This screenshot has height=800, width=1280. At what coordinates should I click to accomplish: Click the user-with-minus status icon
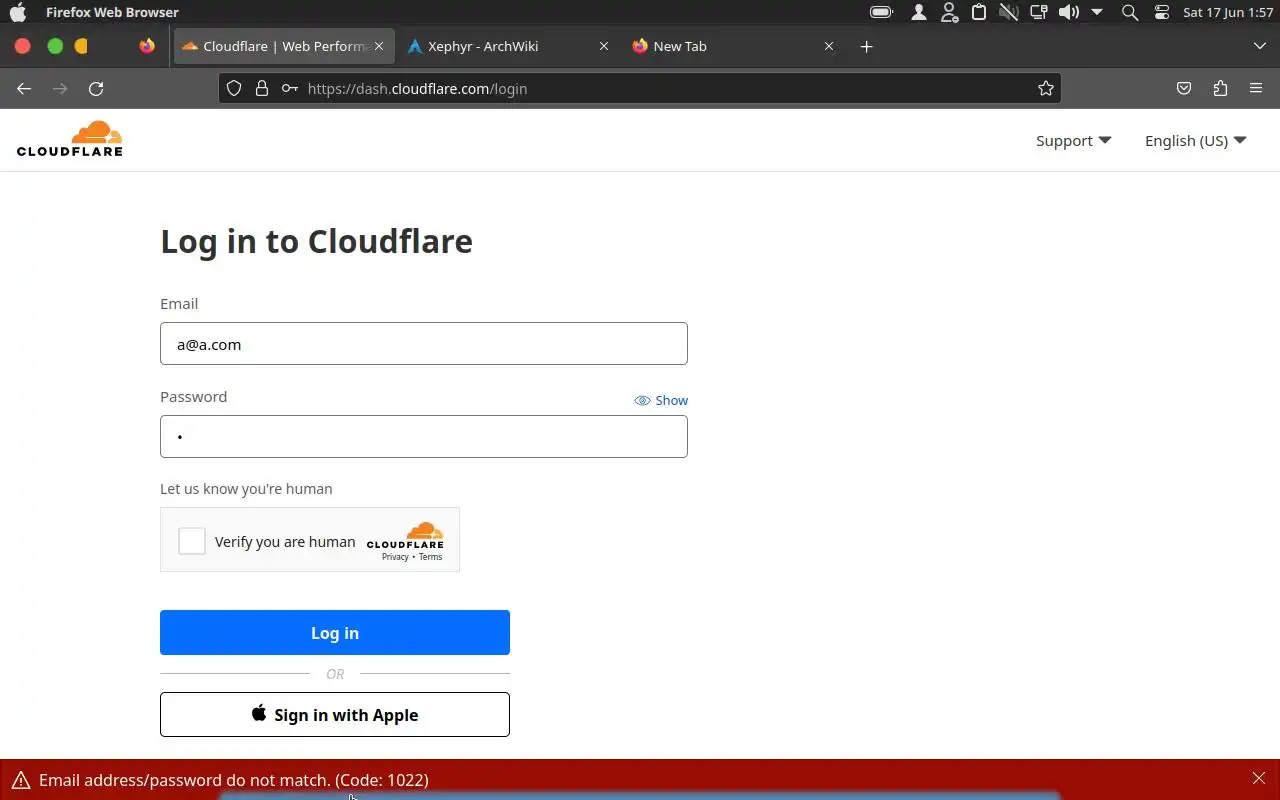949,13
